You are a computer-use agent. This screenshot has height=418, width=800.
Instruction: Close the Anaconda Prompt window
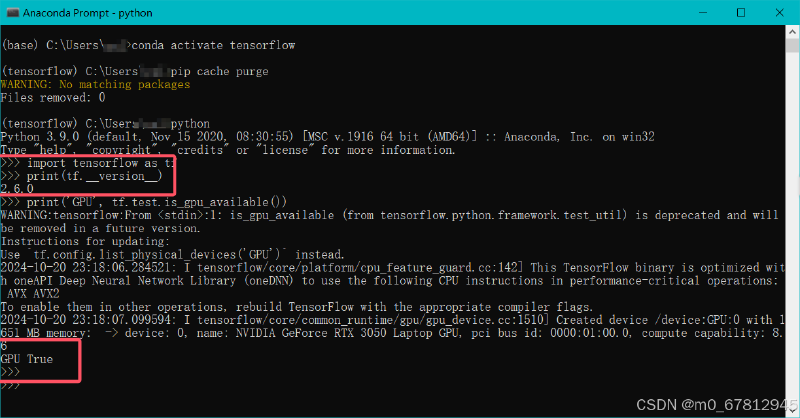click(x=779, y=13)
